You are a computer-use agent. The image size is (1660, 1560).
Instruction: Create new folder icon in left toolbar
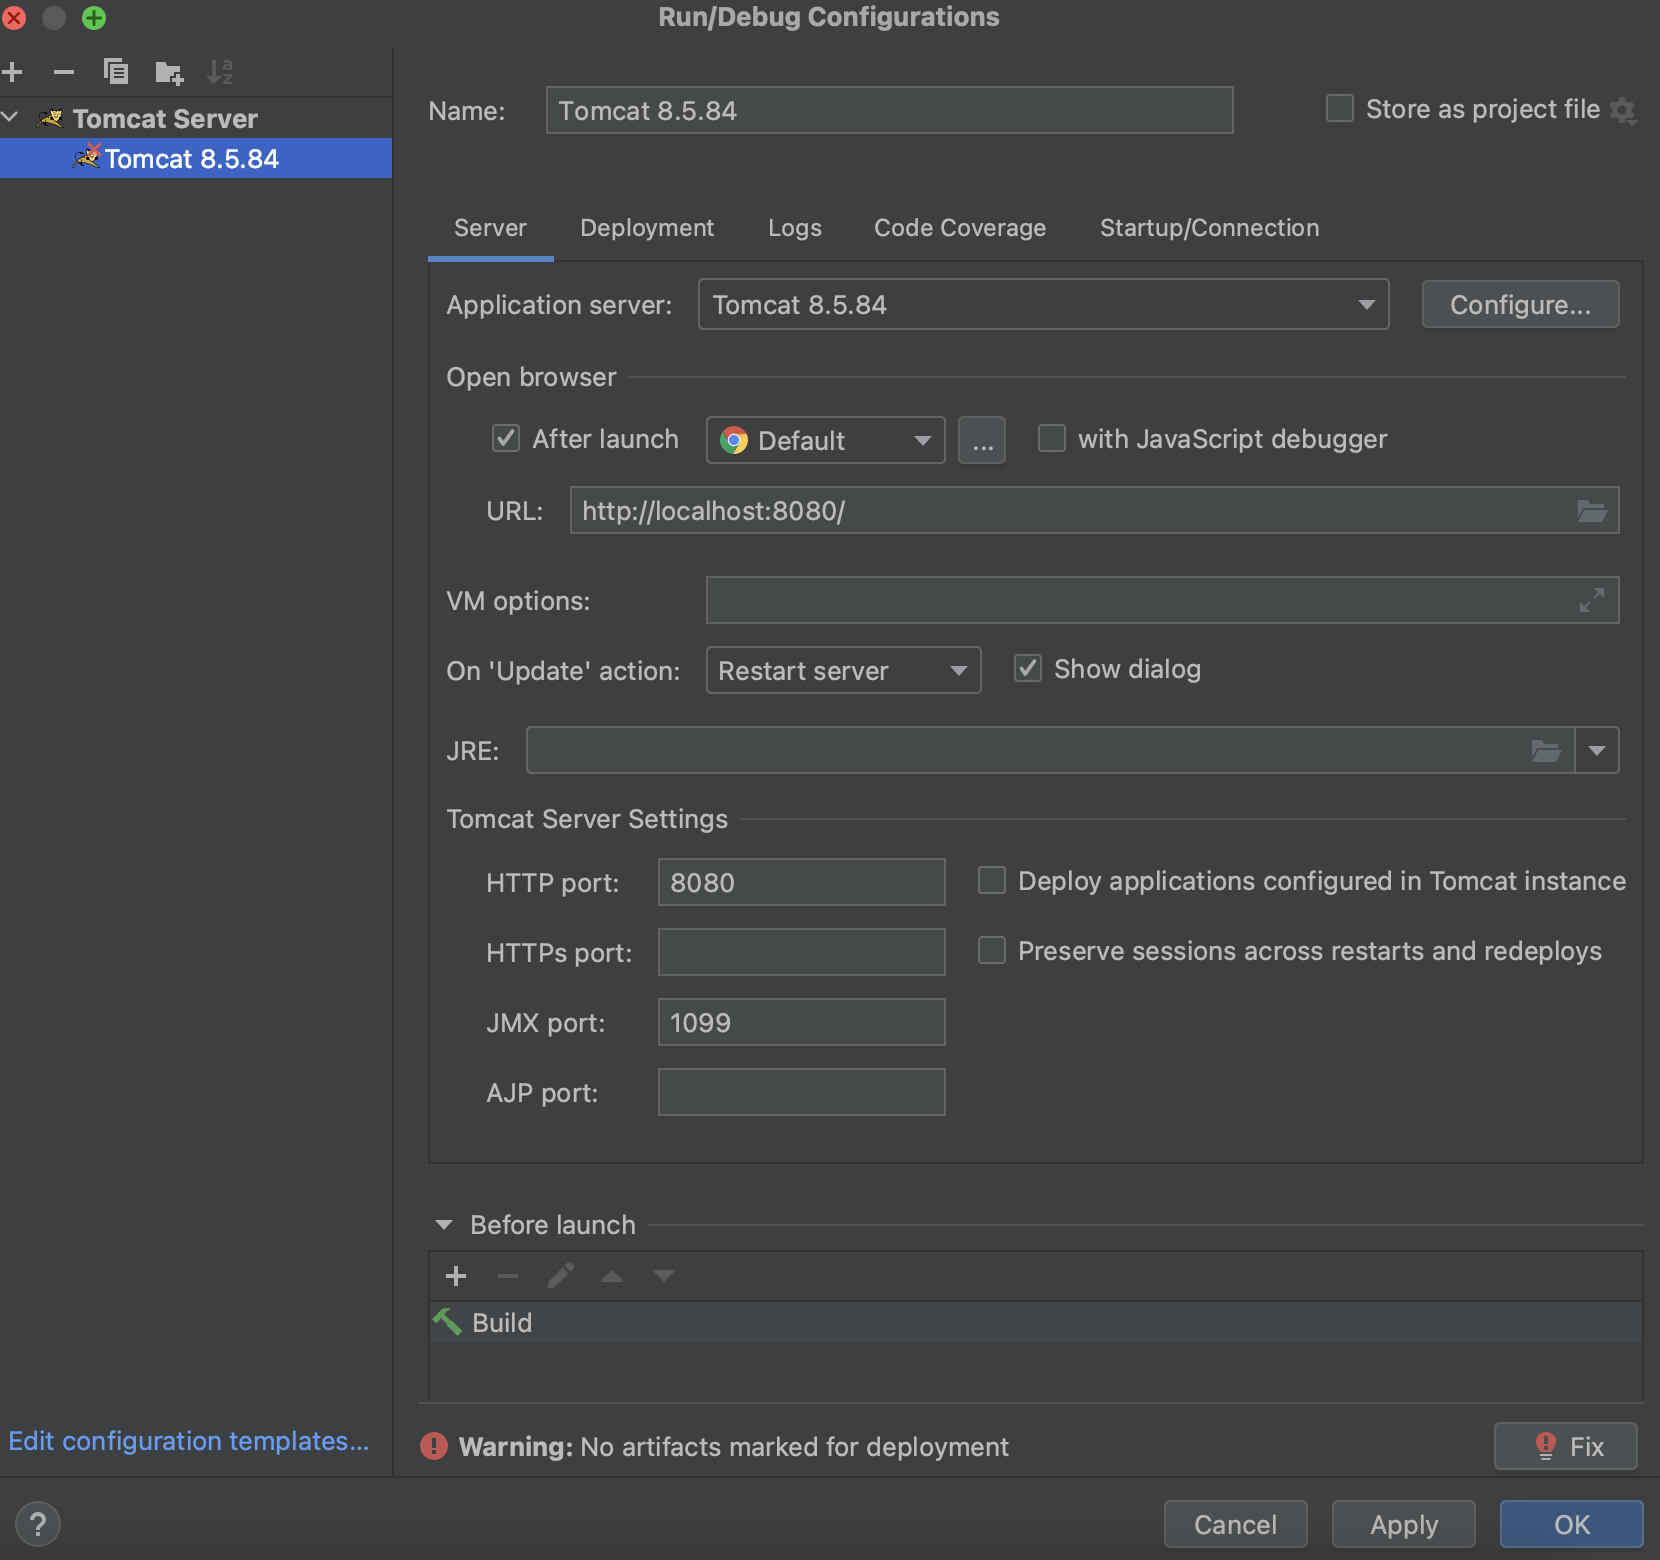click(x=169, y=72)
